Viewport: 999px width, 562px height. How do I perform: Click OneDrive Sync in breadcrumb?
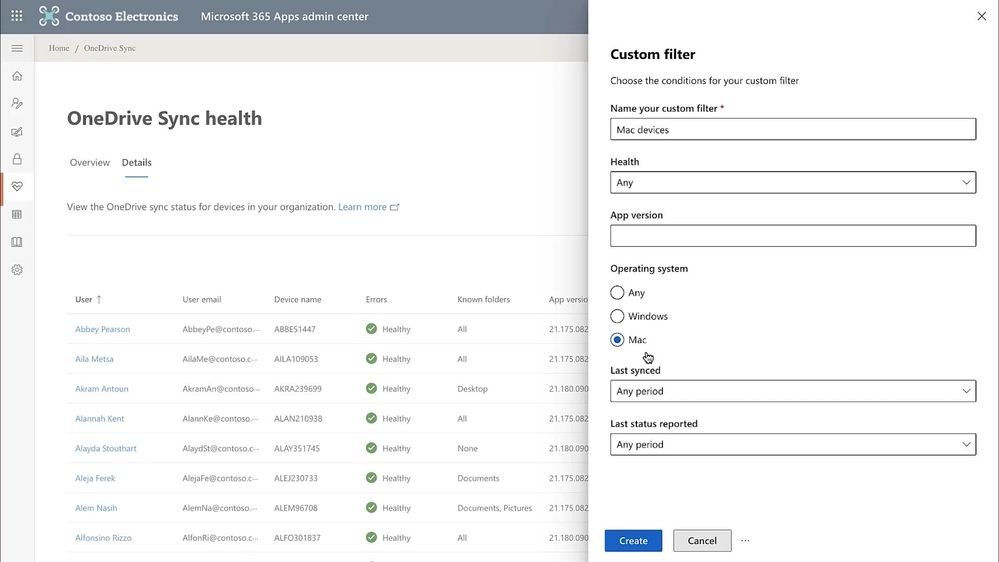point(110,48)
